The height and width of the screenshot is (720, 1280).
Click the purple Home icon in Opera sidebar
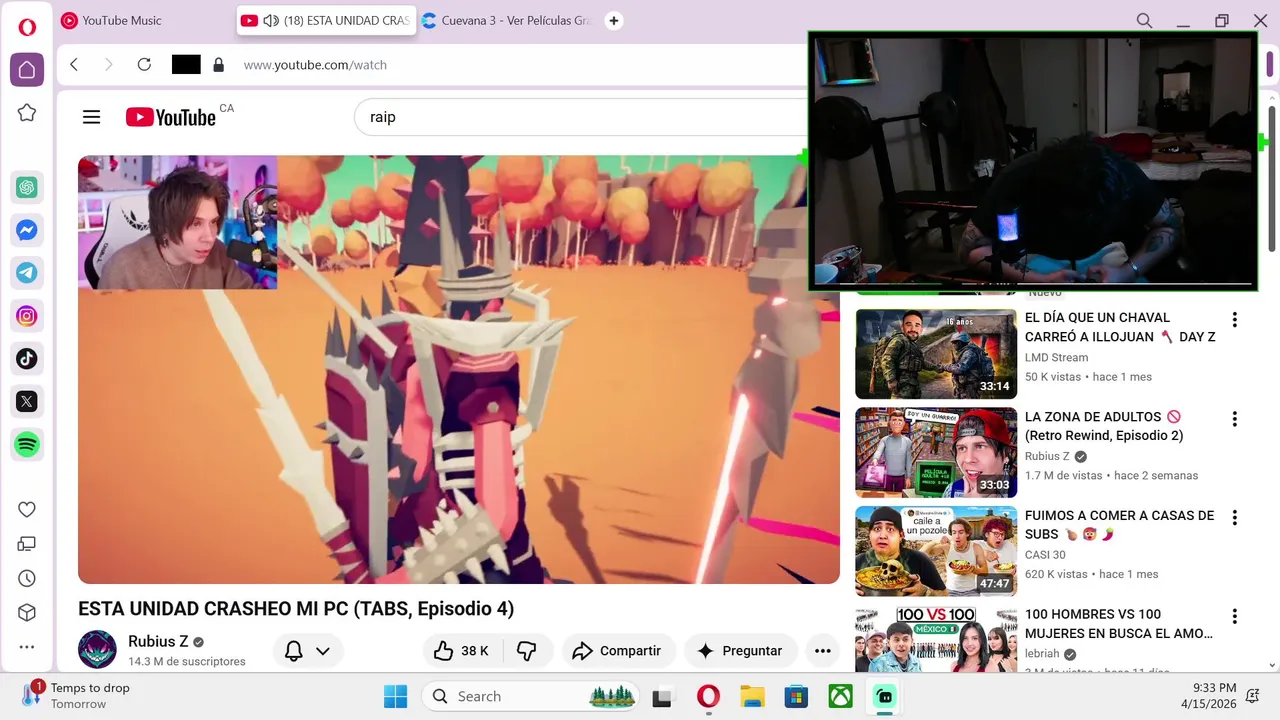(27, 70)
